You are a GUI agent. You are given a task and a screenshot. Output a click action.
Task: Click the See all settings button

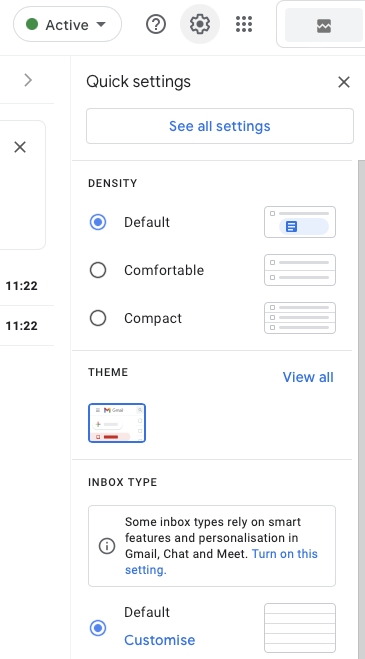click(220, 126)
